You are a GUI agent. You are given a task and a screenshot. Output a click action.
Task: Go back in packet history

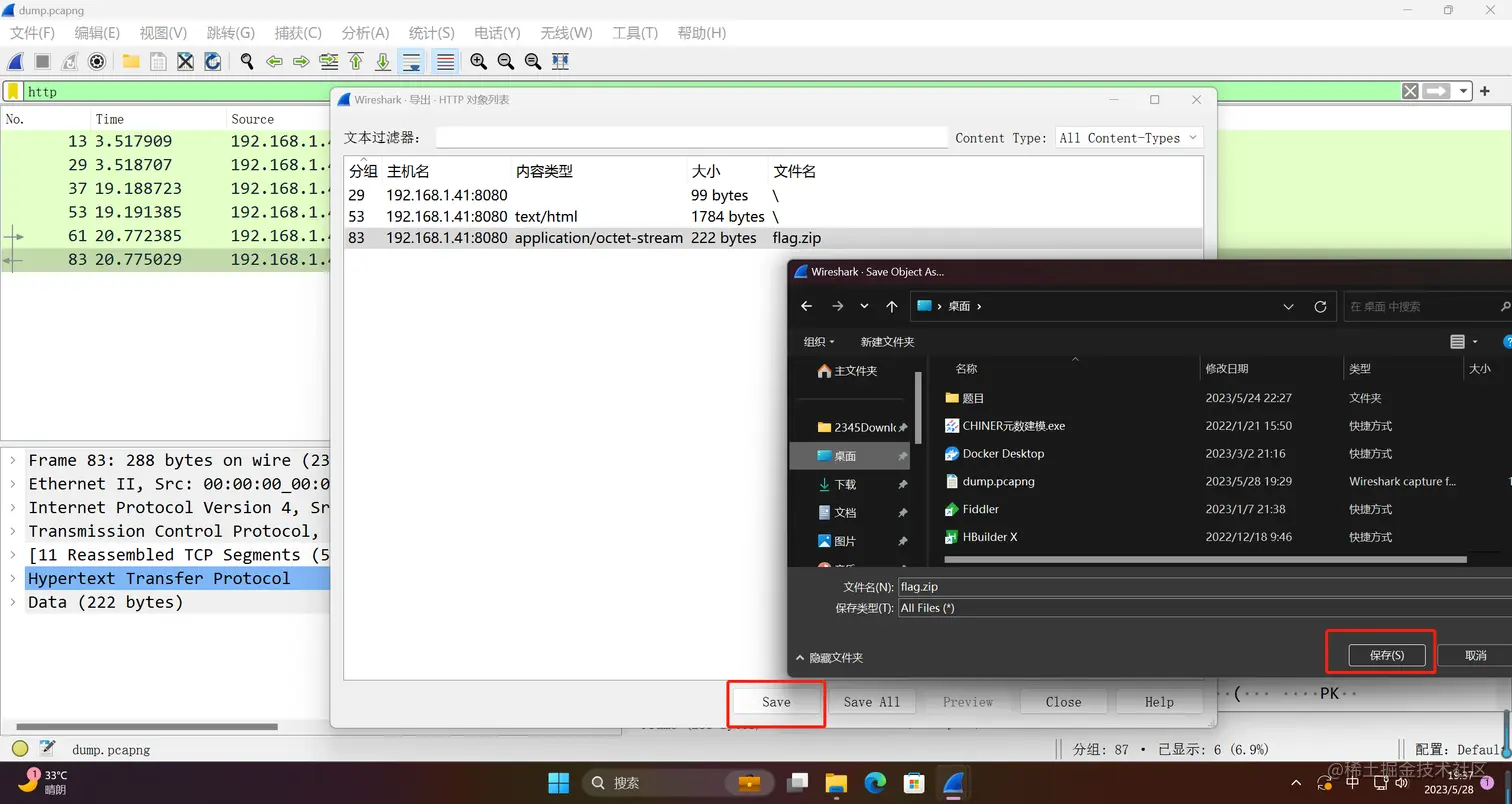click(x=274, y=62)
